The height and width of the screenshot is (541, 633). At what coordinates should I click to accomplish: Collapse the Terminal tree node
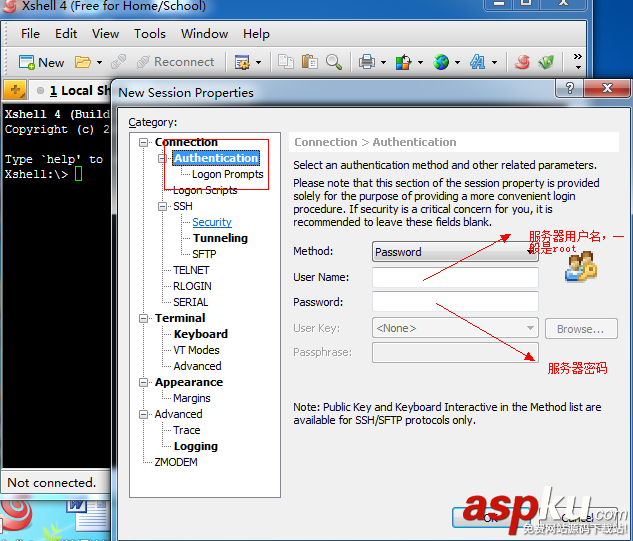[143, 318]
